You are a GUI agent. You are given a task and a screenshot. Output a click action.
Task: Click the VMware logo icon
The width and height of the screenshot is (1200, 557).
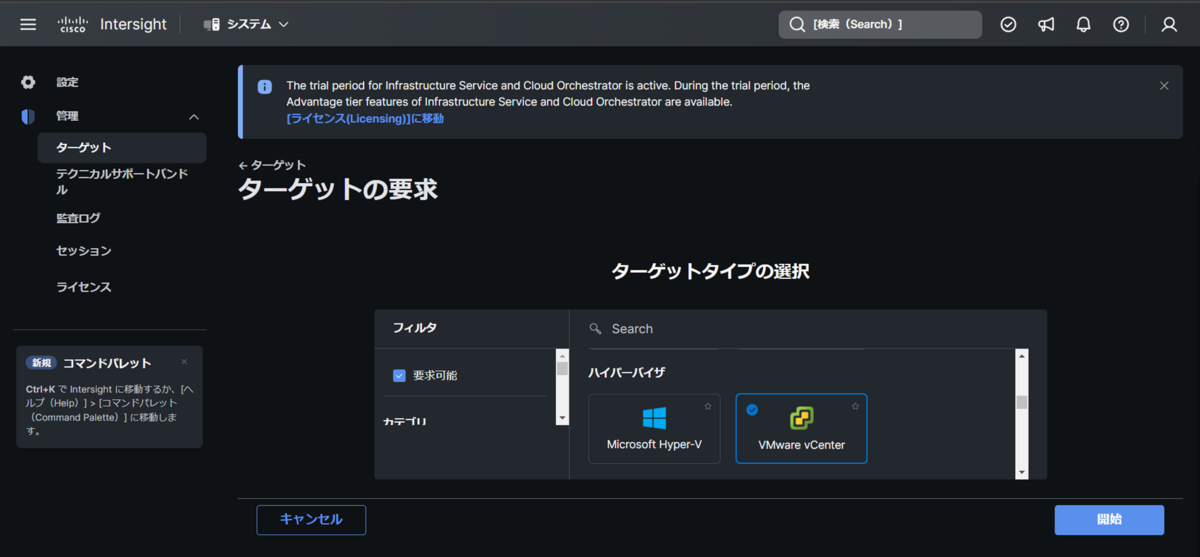[x=801, y=418]
